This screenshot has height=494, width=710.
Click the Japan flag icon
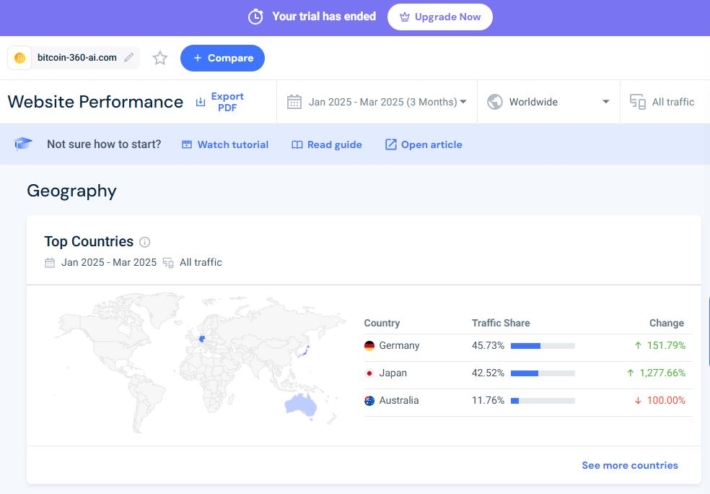(x=369, y=373)
